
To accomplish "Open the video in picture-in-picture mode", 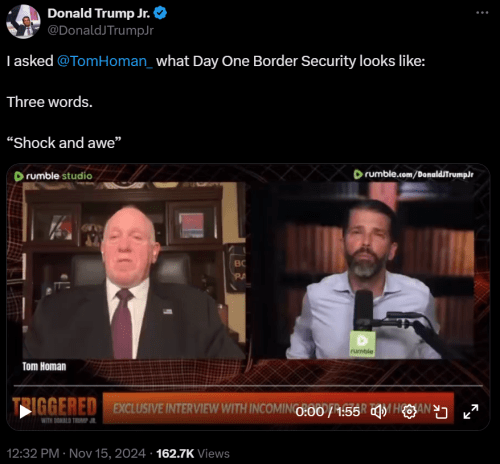I will tap(440, 412).
